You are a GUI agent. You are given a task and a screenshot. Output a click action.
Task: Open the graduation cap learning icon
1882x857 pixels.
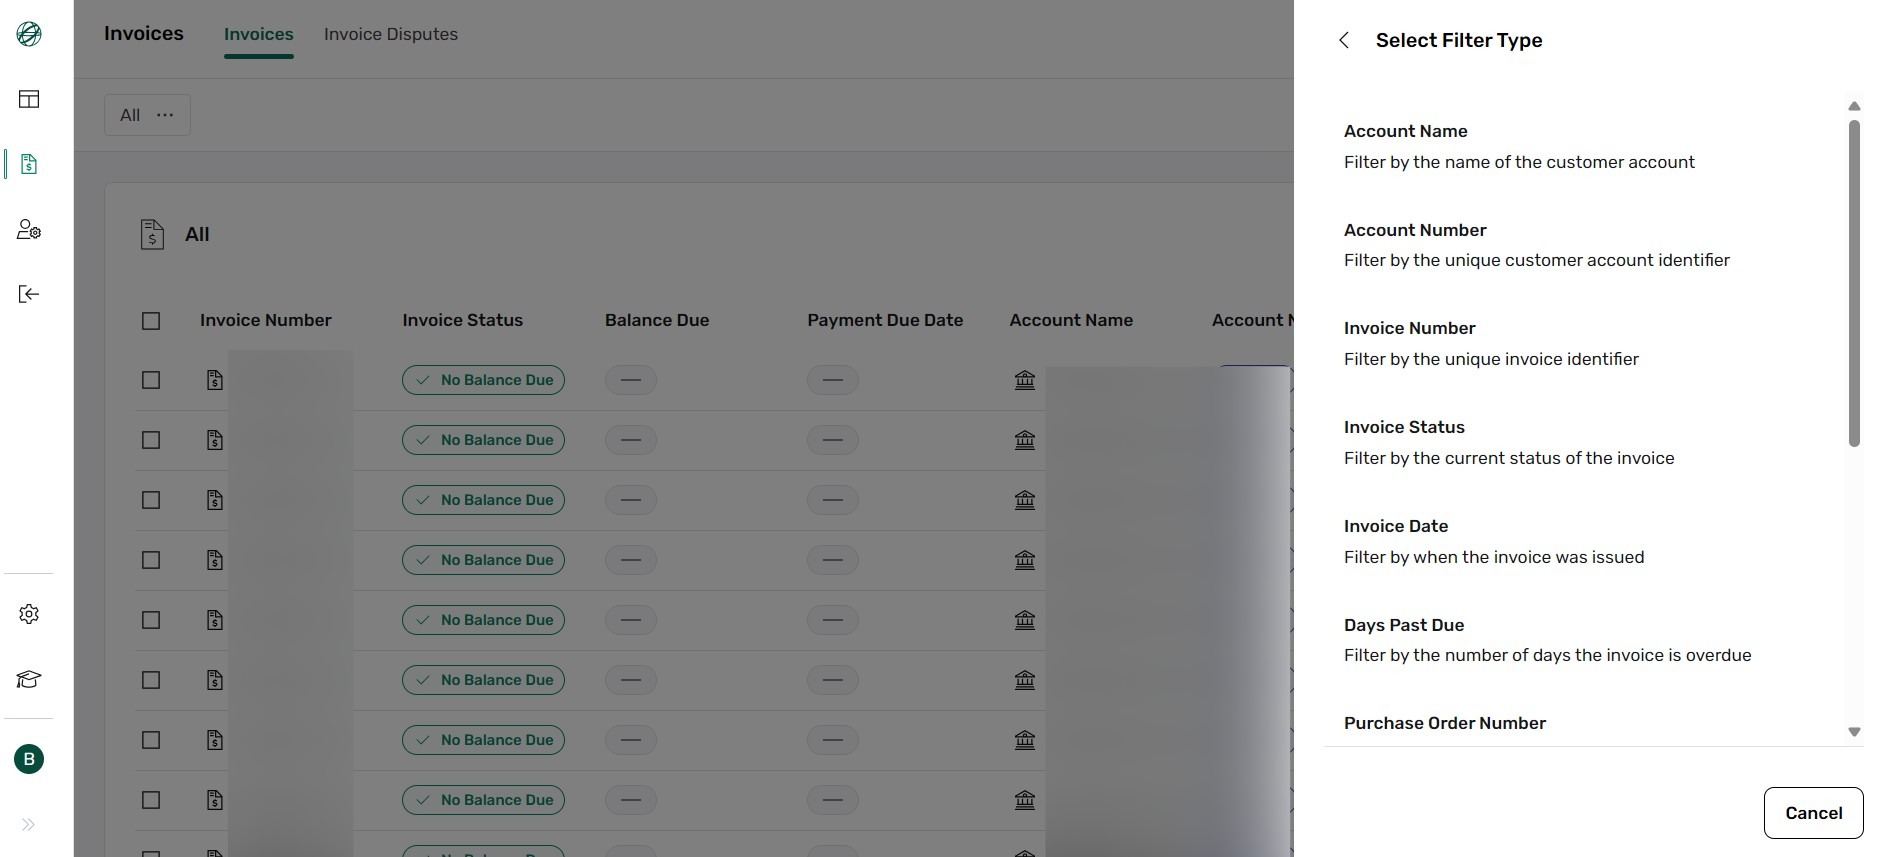[x=29, y=680]
